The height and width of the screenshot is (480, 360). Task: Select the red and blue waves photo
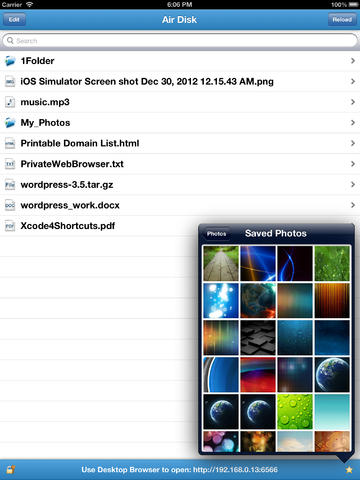[x=258, y=374]
